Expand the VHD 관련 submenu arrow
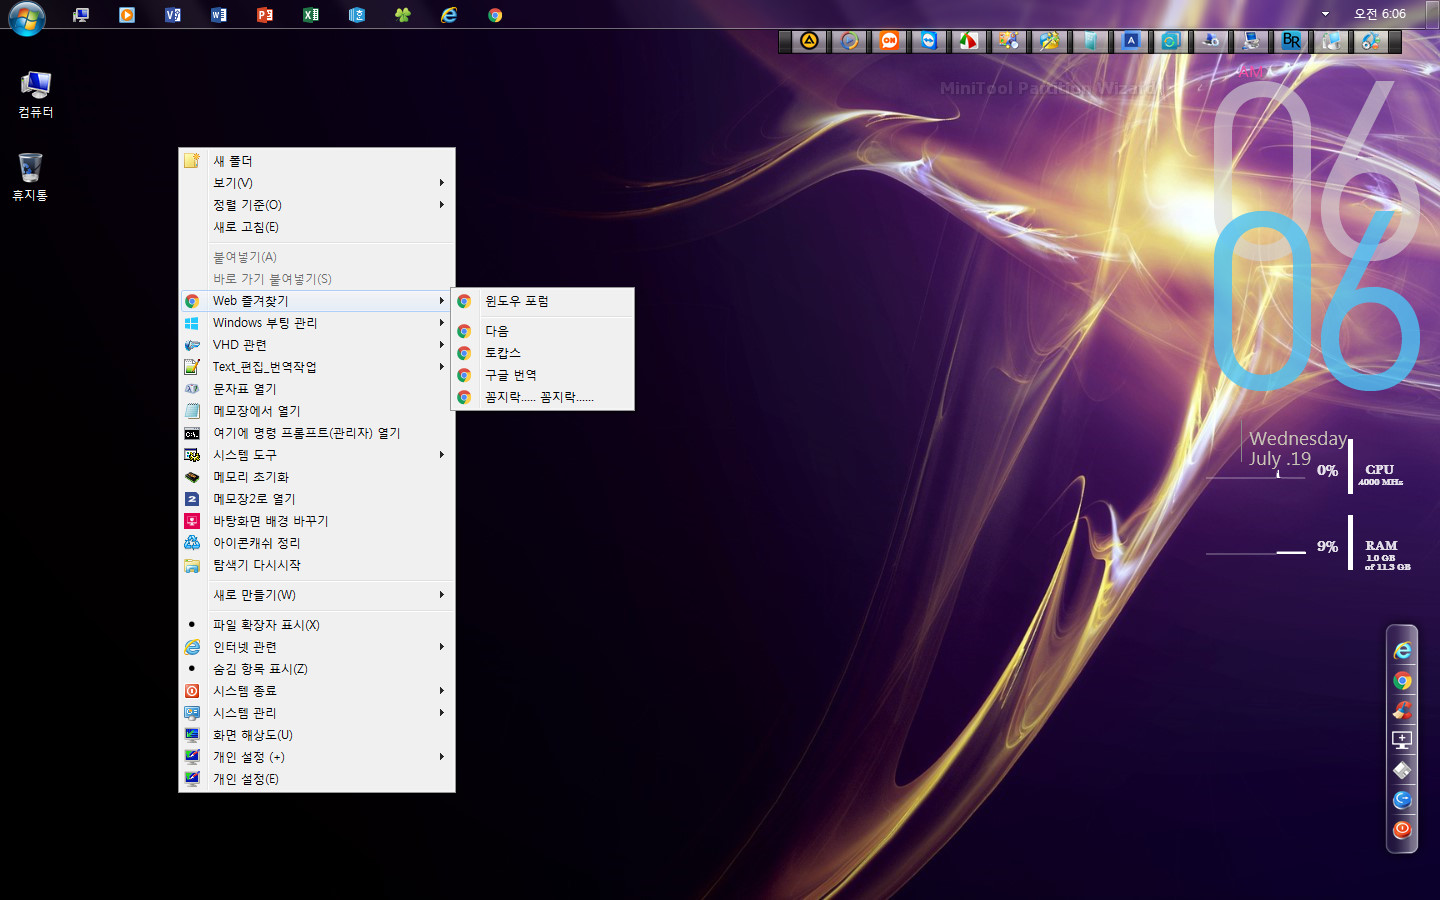 pyautogui.click(x=441, y=345)
